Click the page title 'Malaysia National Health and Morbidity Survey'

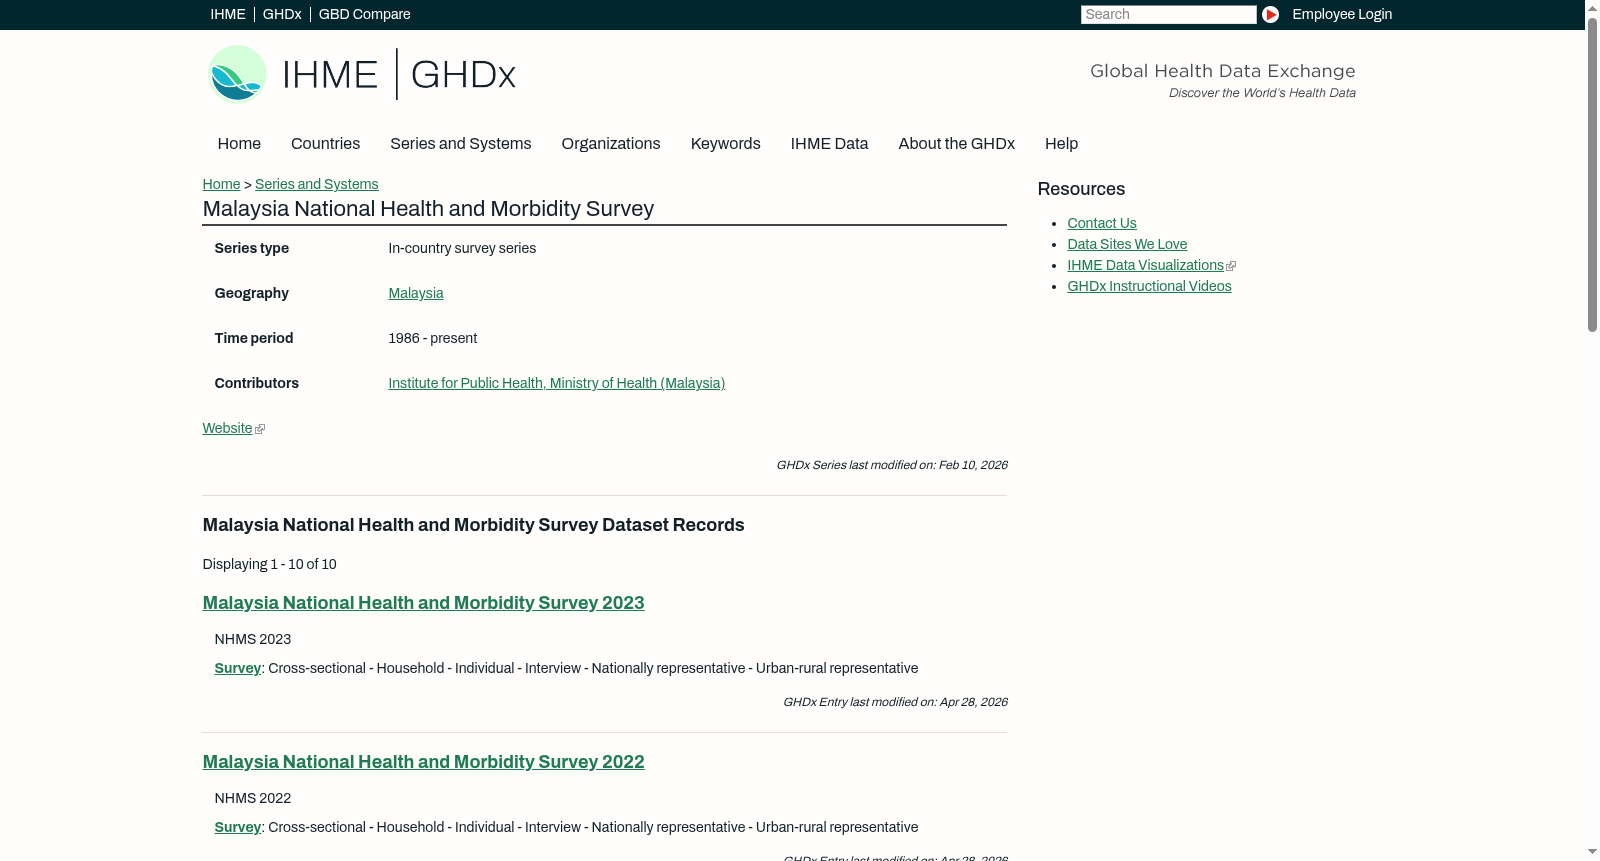tap(428, 209)
